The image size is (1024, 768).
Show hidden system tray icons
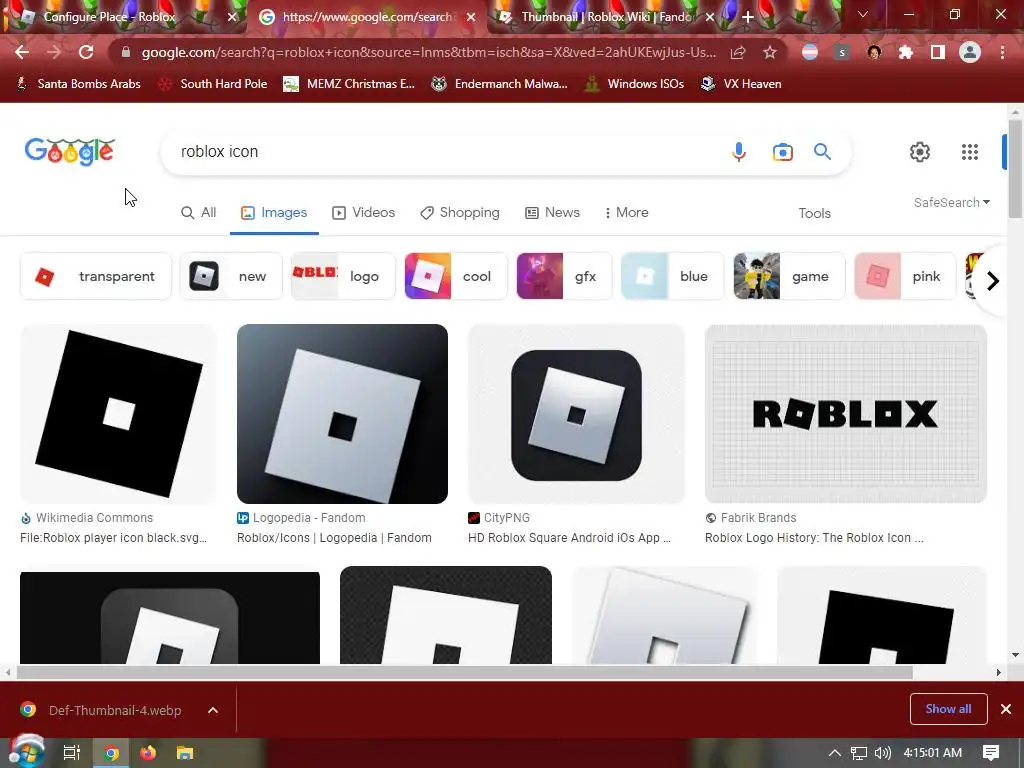coord(835,753)
